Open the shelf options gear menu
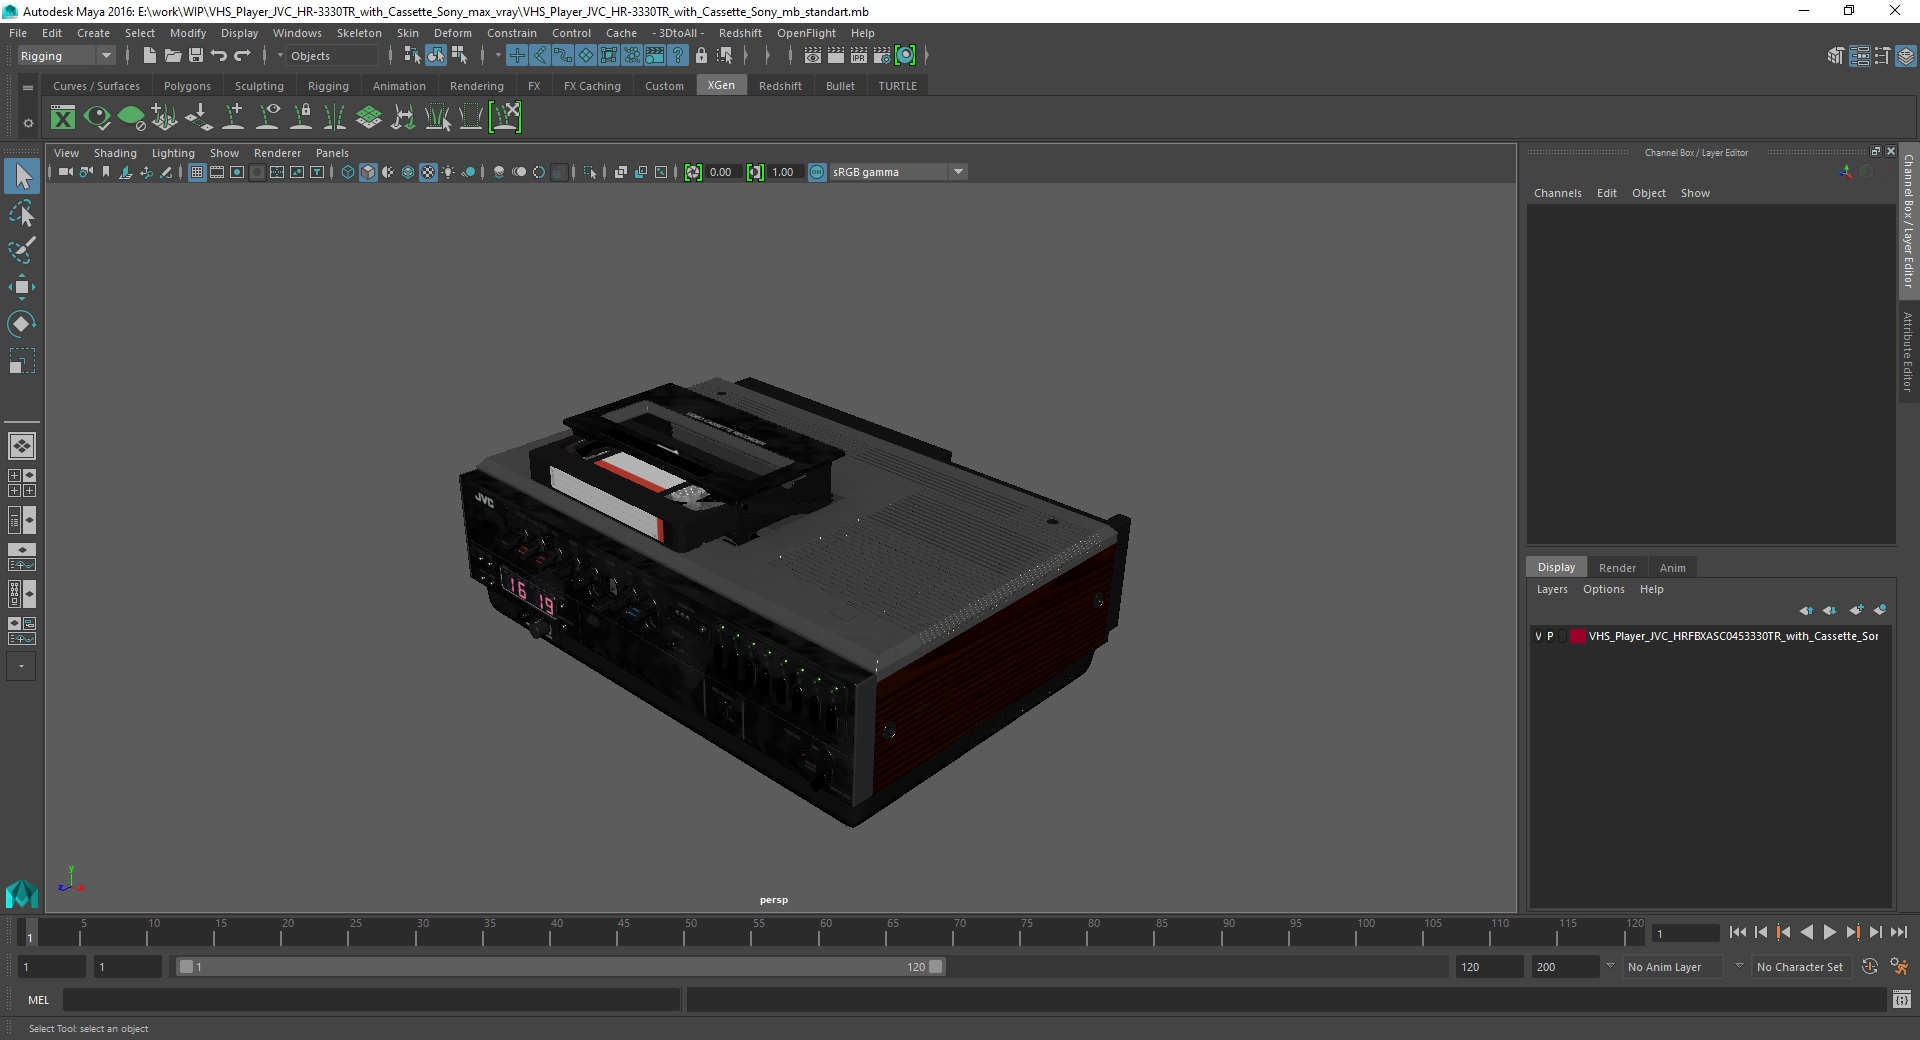The height and width of the screenshot is (1040, 1920). [28, 124]
